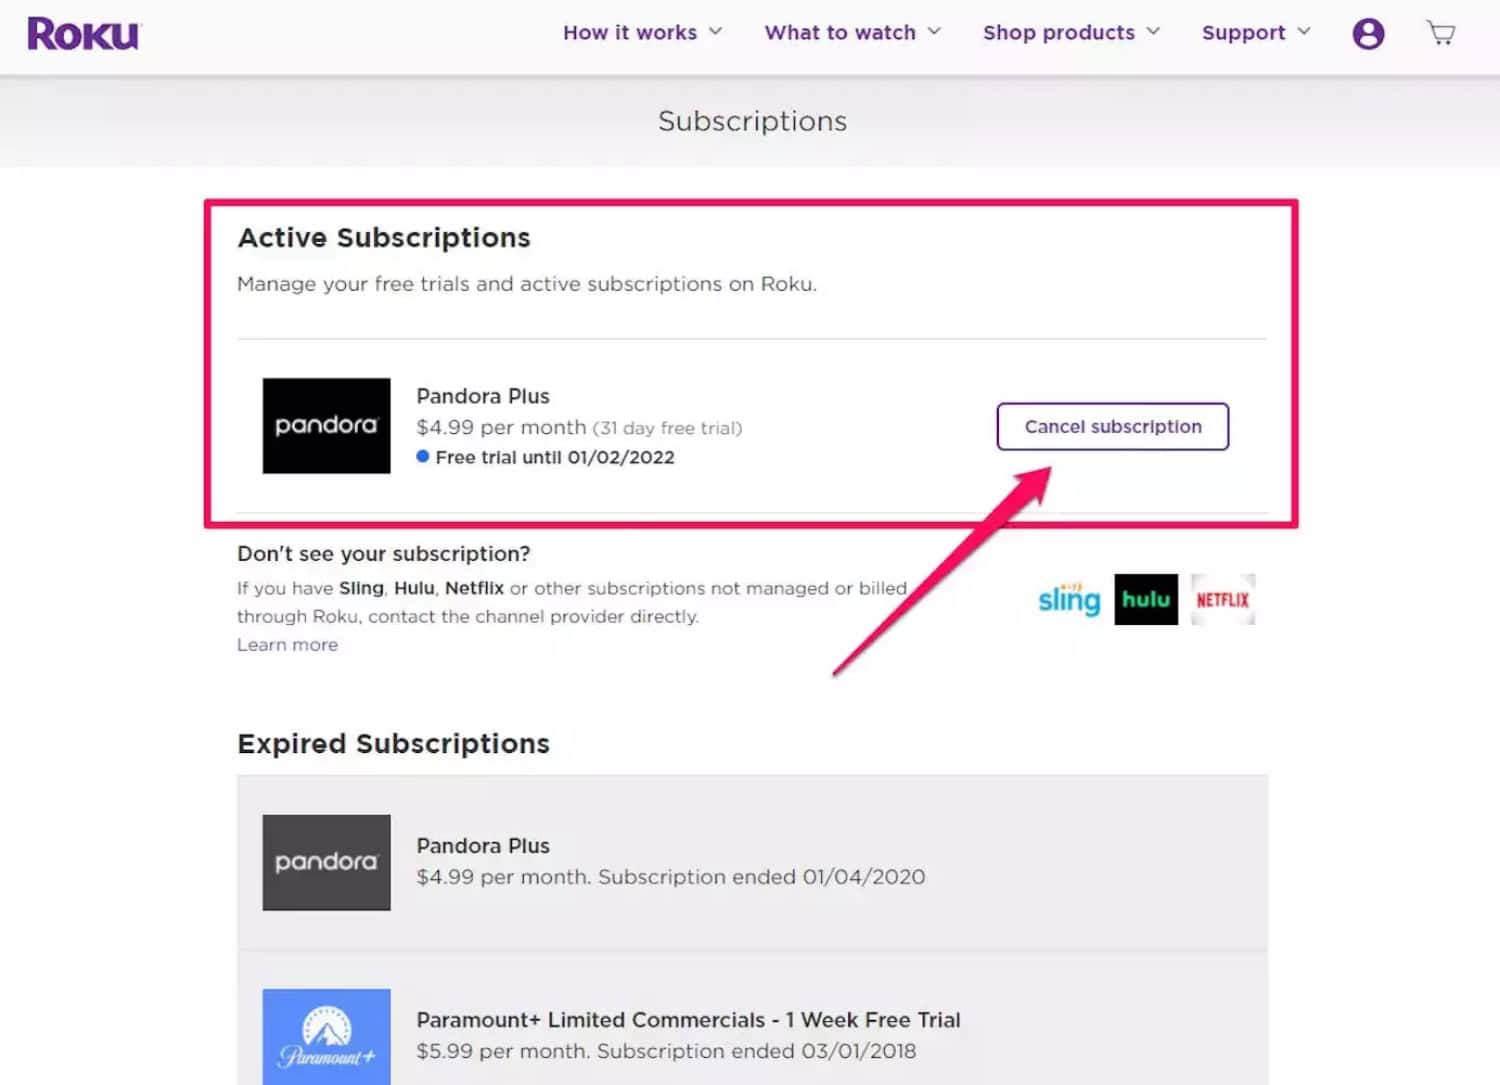The width and height of the screenshot is (1500, 1085).
Task: Click the Roku logo
Action: click(84, 33)
